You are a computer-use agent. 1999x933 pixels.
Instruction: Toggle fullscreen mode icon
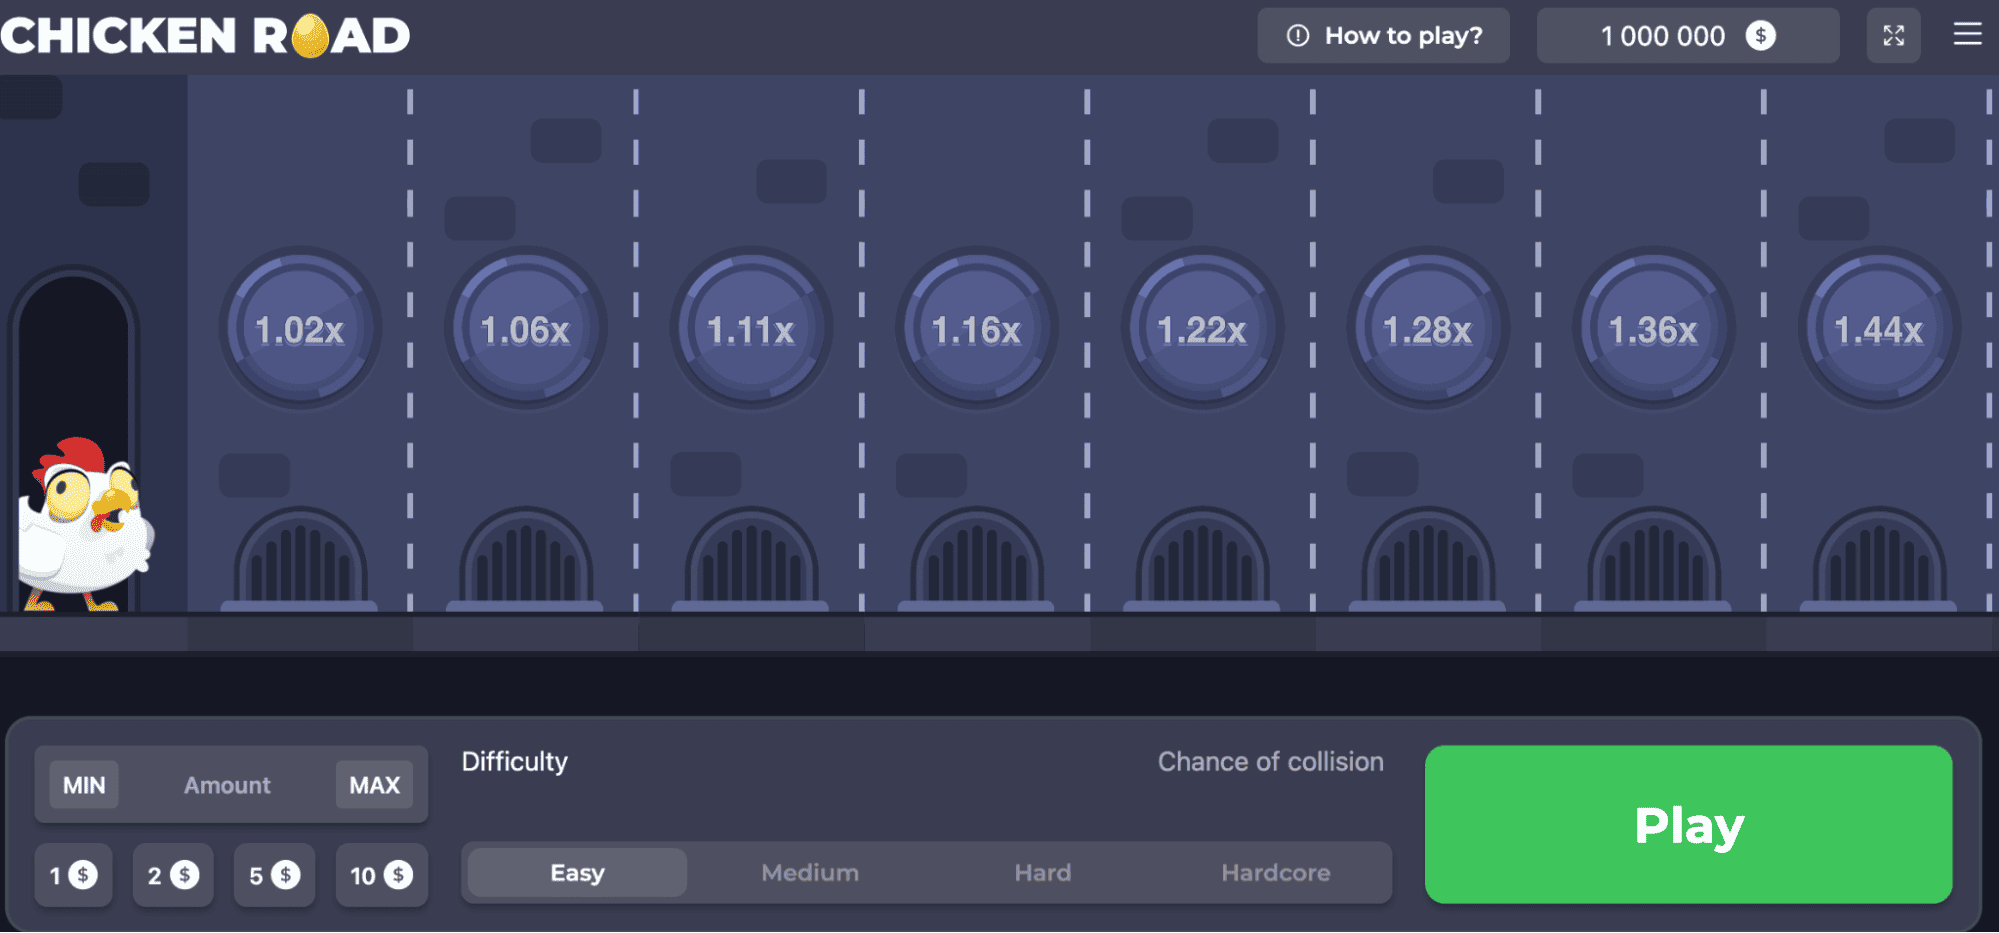coord(1893,36)
